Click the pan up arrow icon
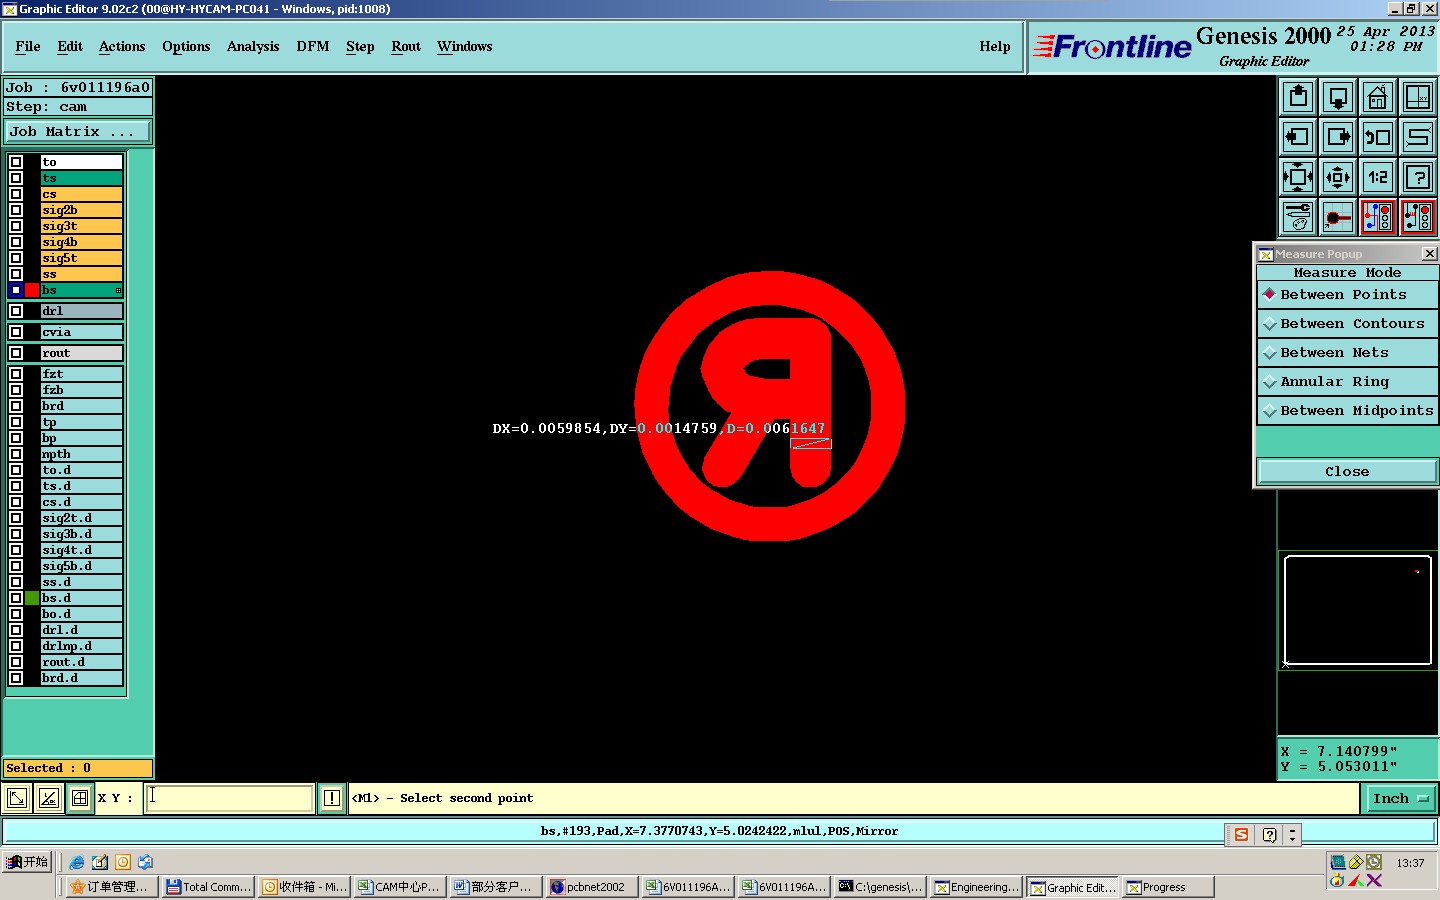1440x900 pixels. point(1298,97)
